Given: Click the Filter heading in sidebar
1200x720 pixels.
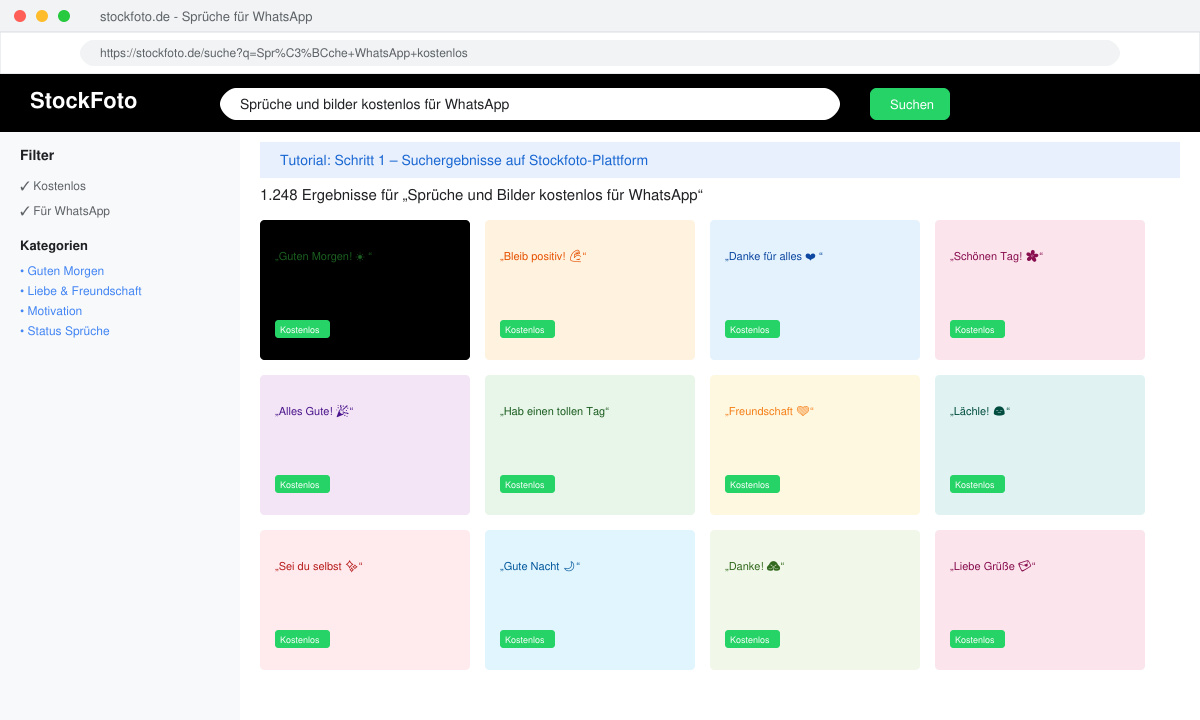Looking at the screenshot, I should point(37,155).
